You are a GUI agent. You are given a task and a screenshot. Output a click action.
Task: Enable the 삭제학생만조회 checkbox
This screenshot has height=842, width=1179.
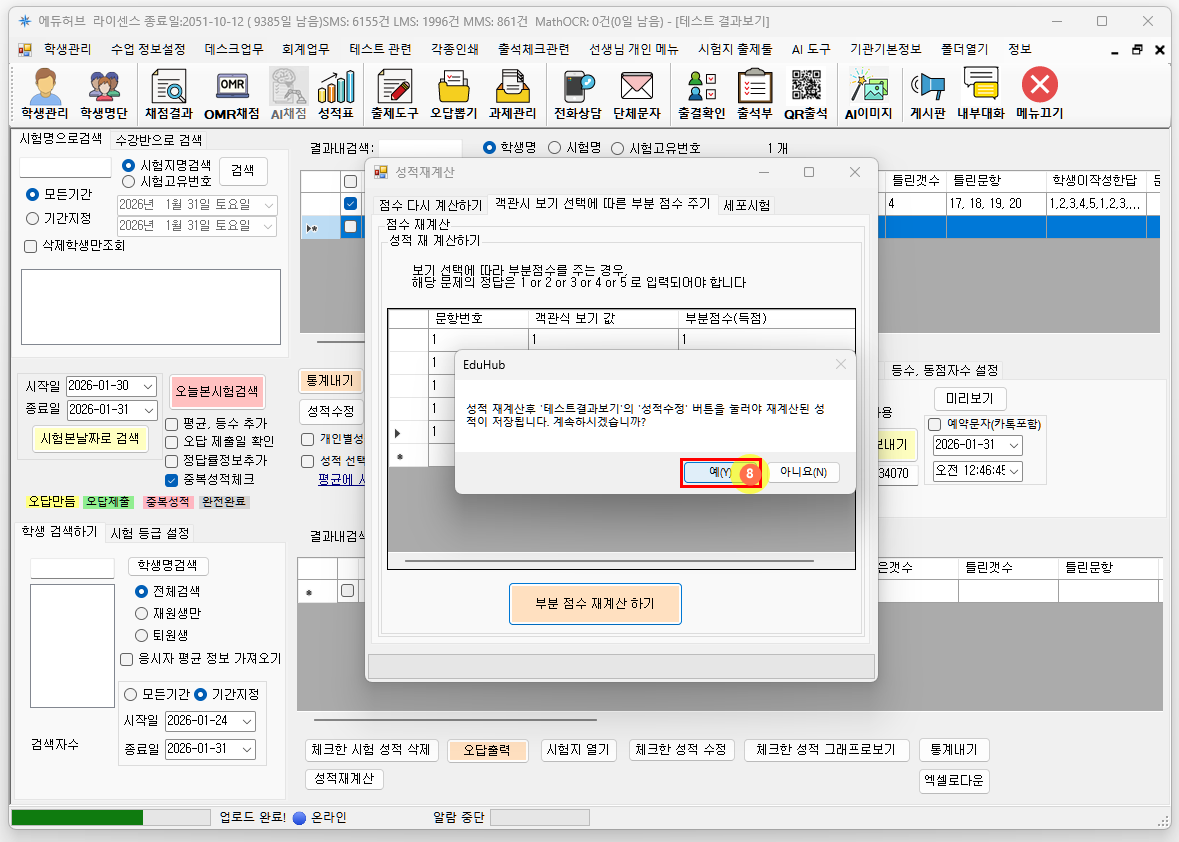[29, 245]
